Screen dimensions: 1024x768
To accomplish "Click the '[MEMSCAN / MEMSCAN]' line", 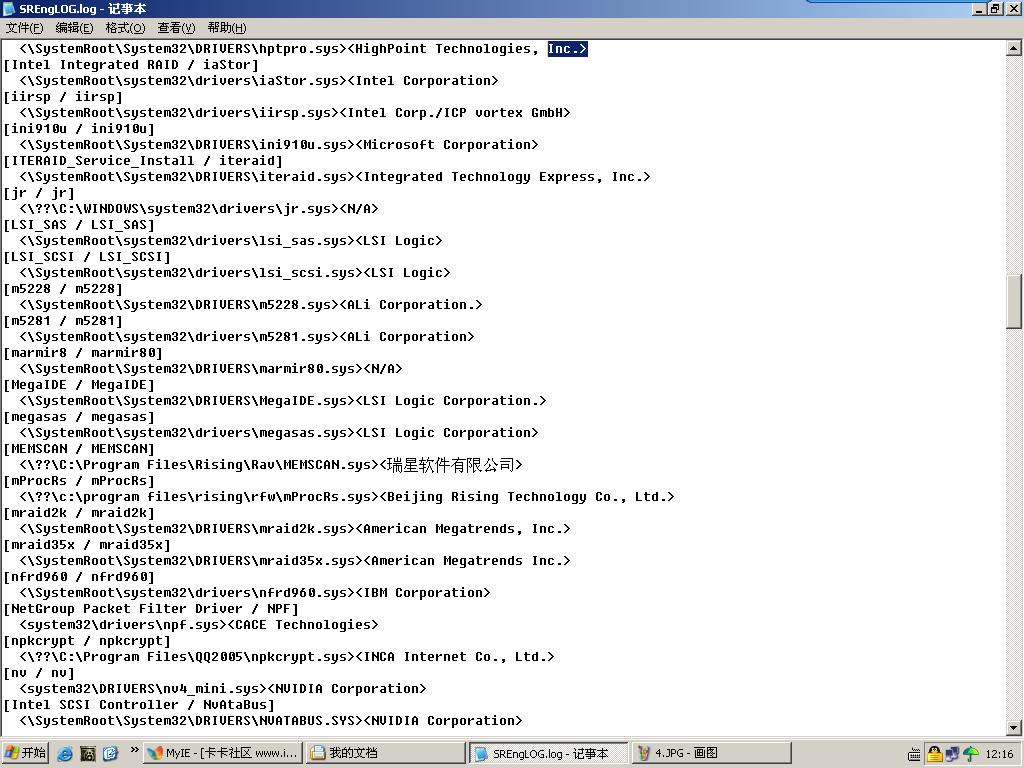I will tap(79, 449).
